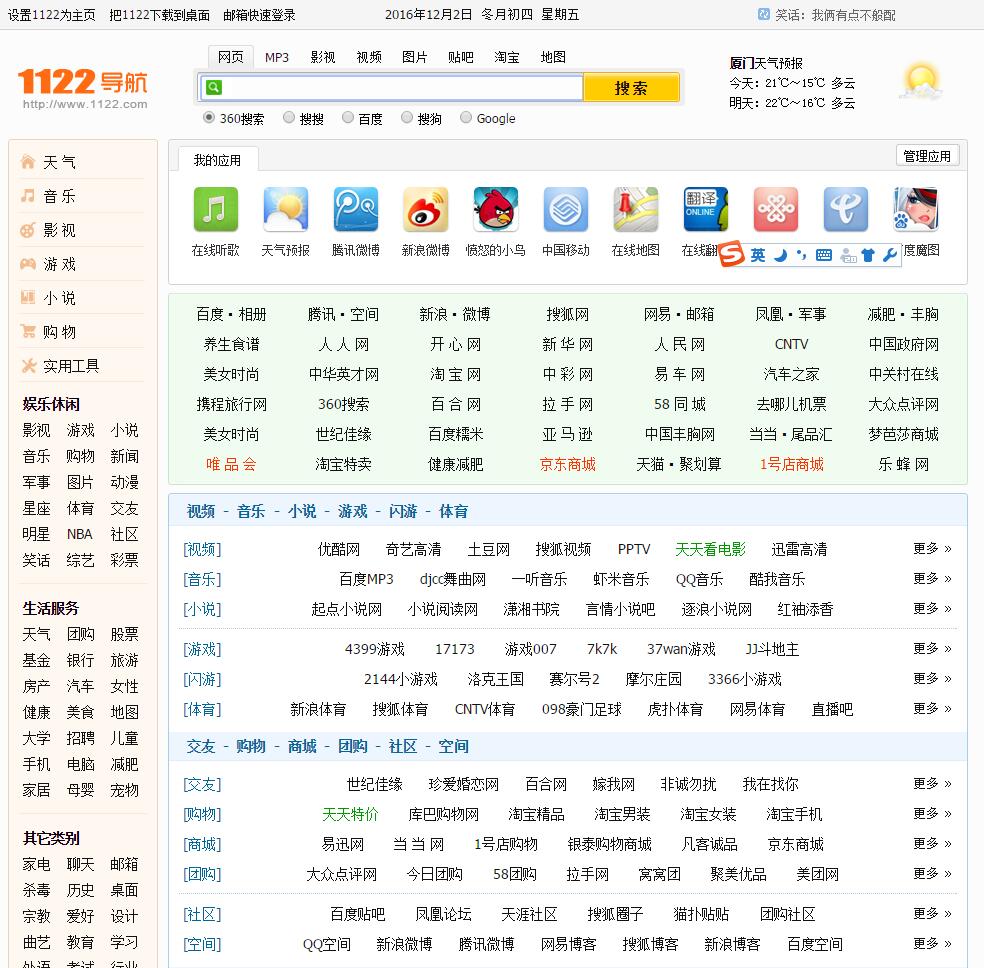Click the music note icon beside 音乐
Screen dimensions: 984x968
click(28, 196)
